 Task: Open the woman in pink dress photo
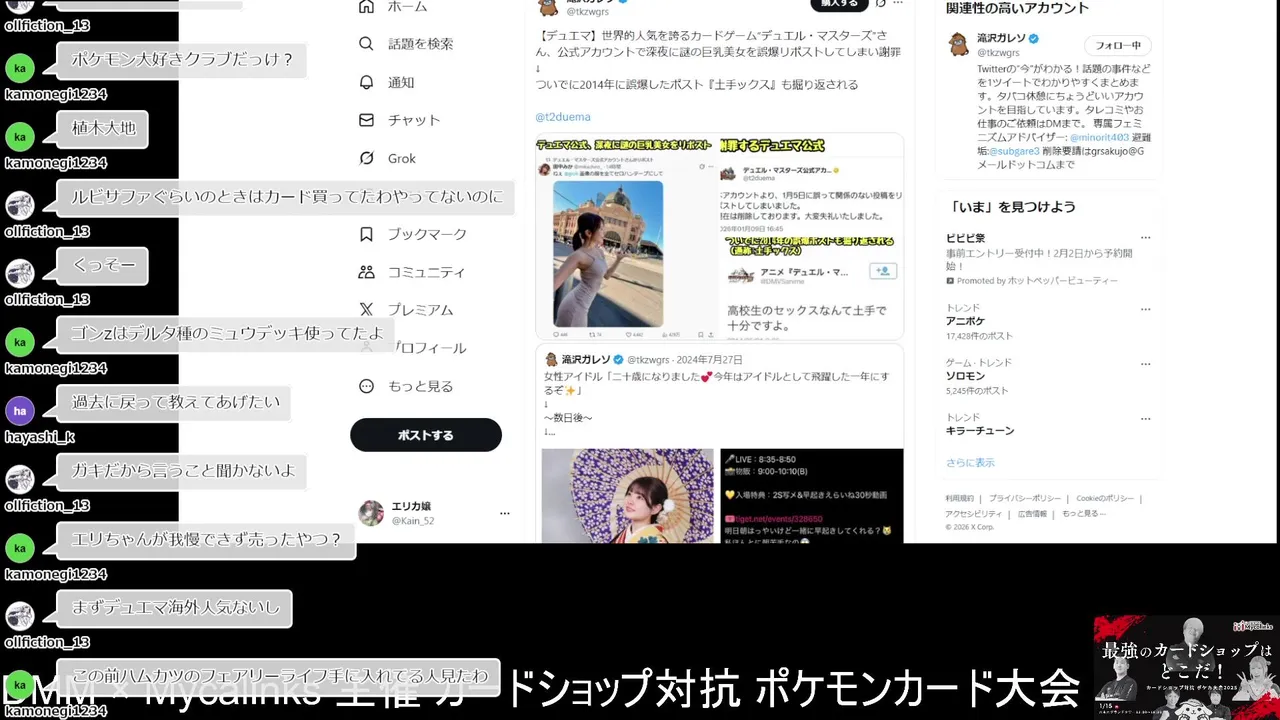pyautogui.click(x=608, y=254)
